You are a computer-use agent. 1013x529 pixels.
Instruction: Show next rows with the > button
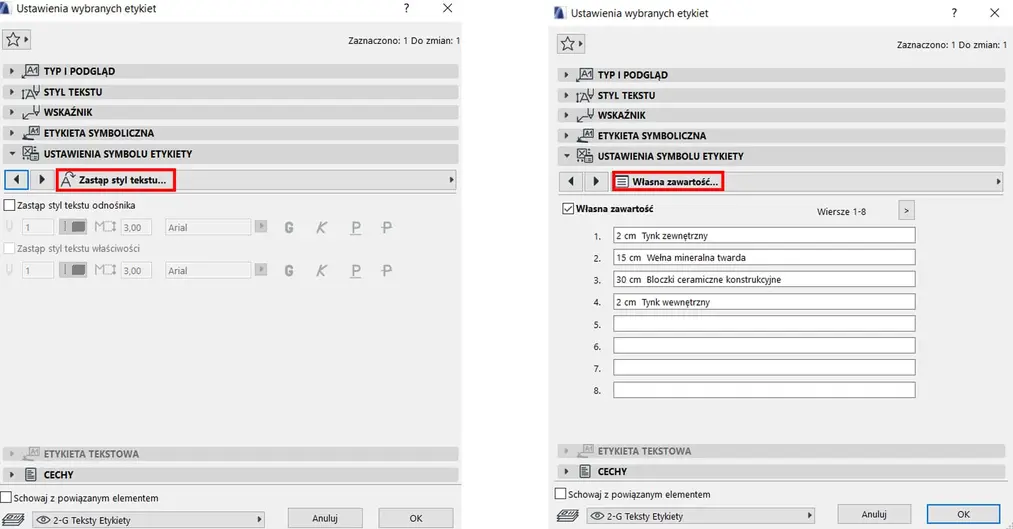tap(906, 211)
